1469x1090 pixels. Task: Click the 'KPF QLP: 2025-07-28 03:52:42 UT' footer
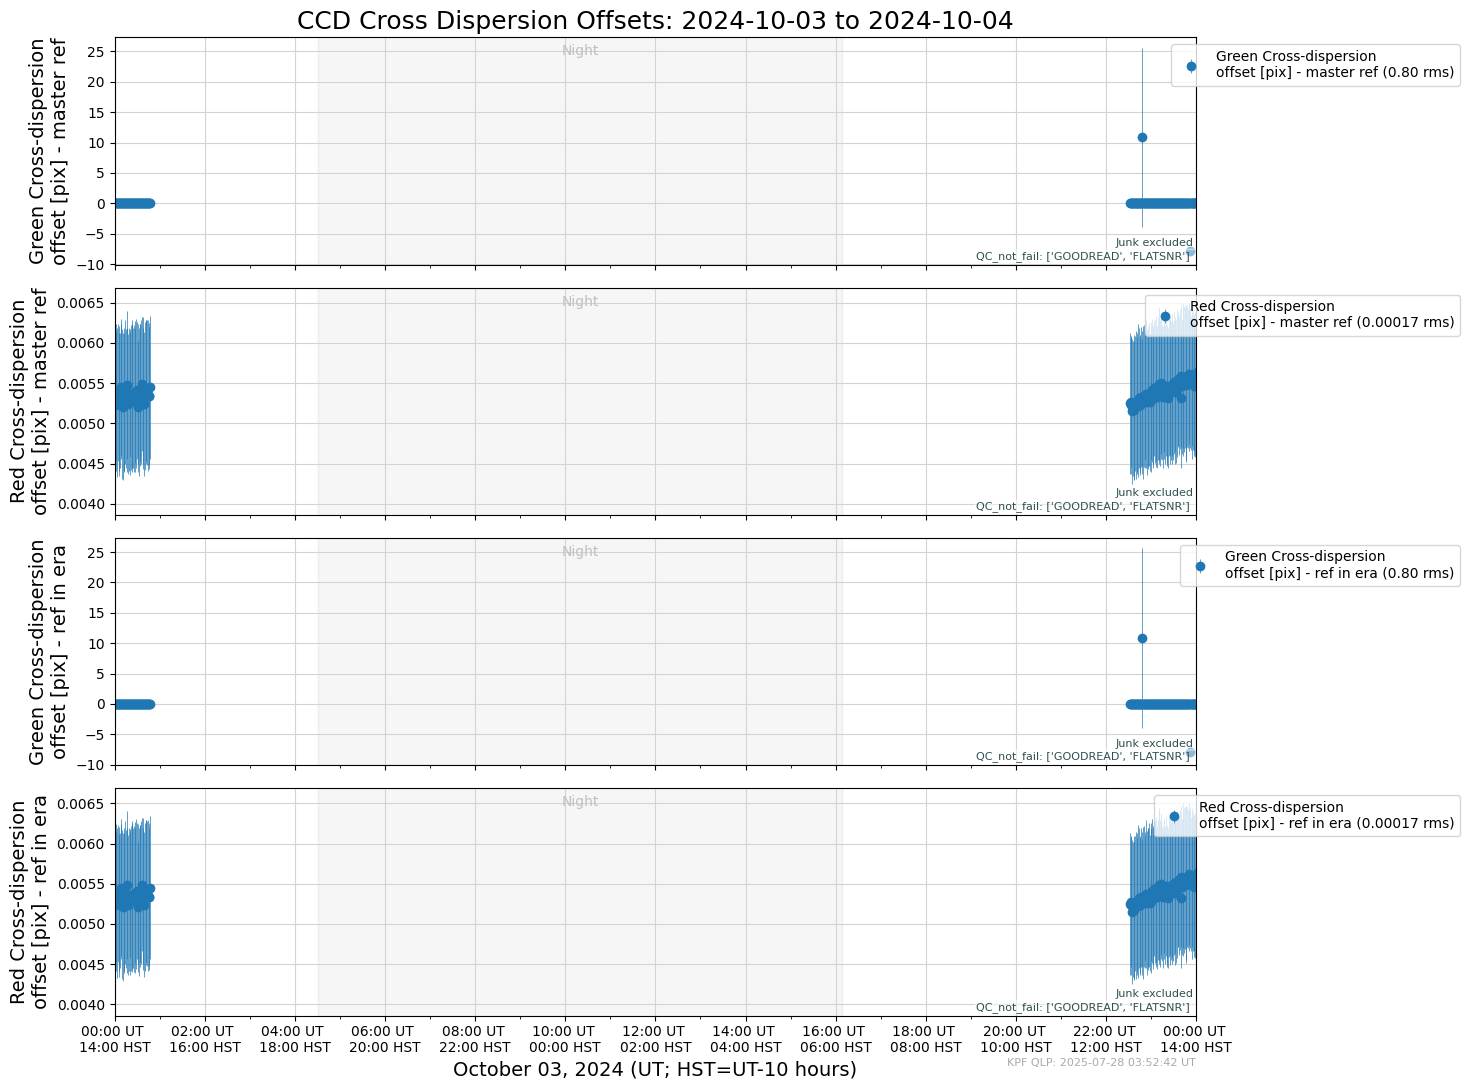pos(1101,1062)
